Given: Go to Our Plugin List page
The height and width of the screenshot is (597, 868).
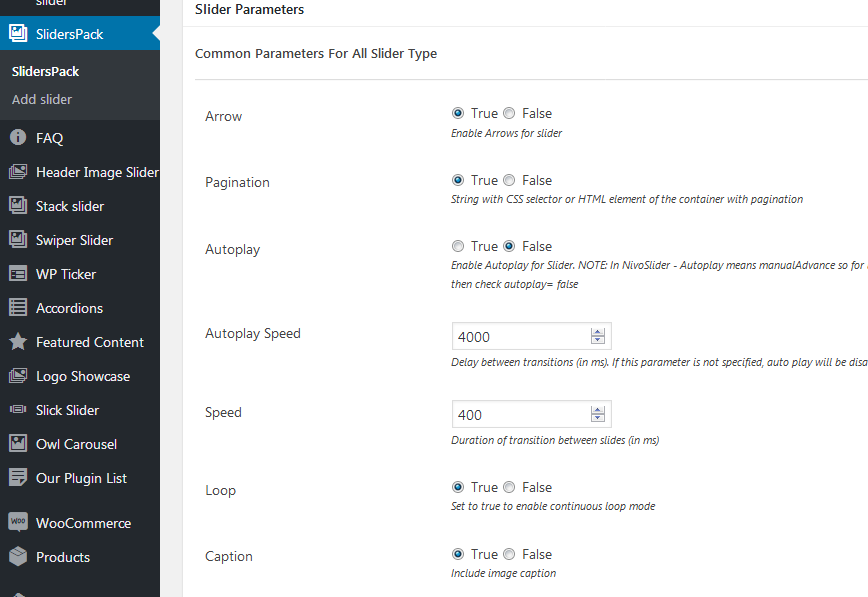Looking at the screenshot, I should [x=81, y=478].
